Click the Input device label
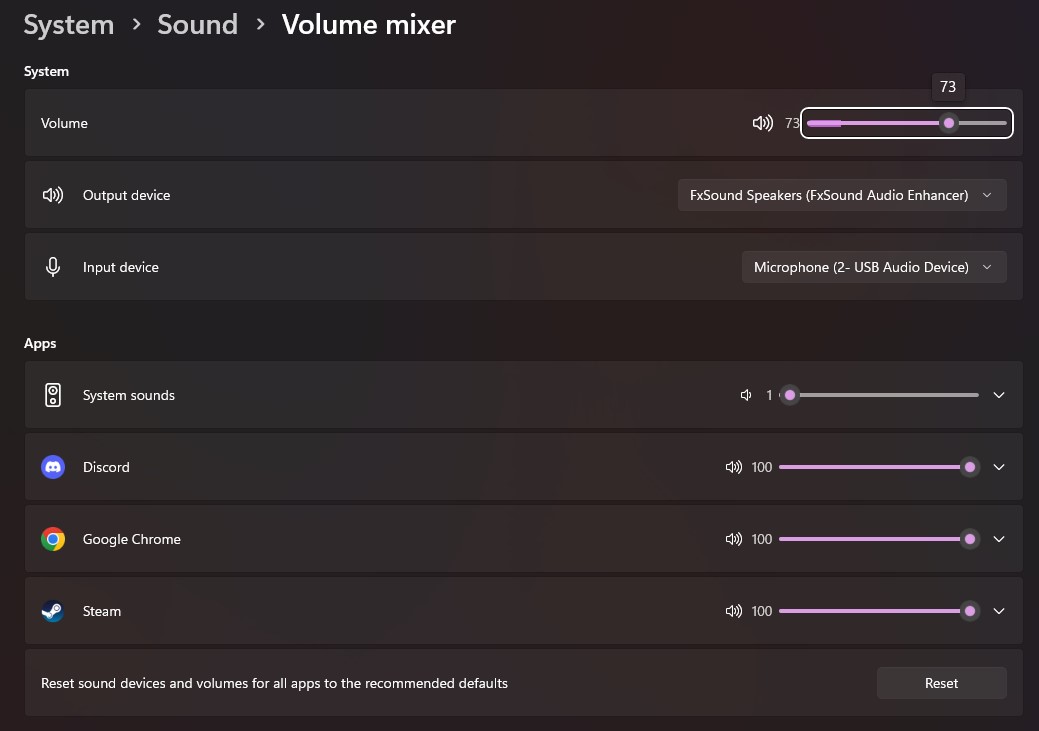1039x731 pixels. (121, 267)
